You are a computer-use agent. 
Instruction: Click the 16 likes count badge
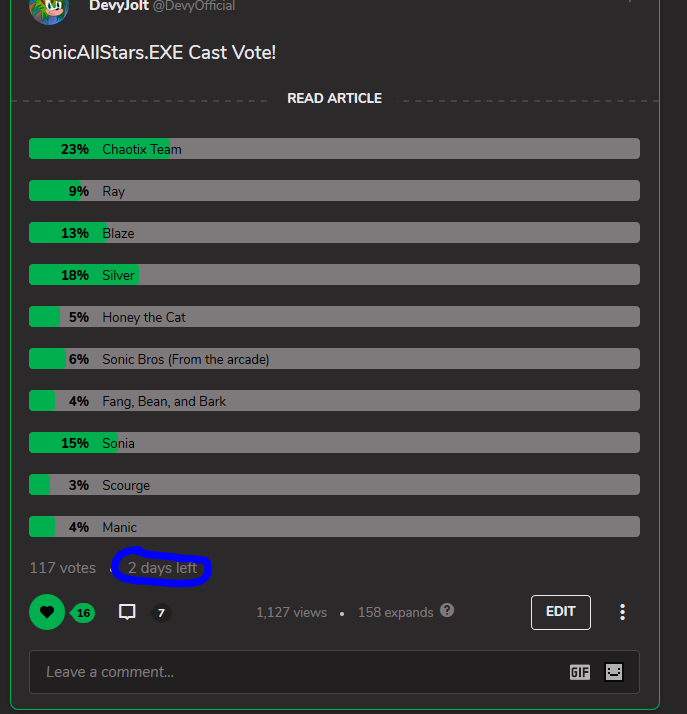[x=83, y=613]
